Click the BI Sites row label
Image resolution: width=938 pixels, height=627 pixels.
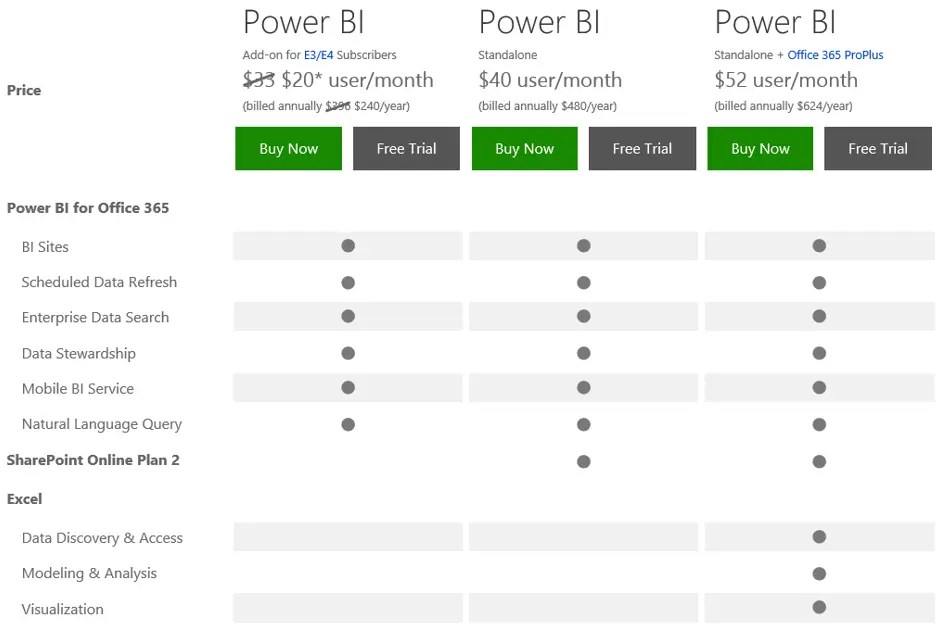pyautogui.click(x=45, y=247)
